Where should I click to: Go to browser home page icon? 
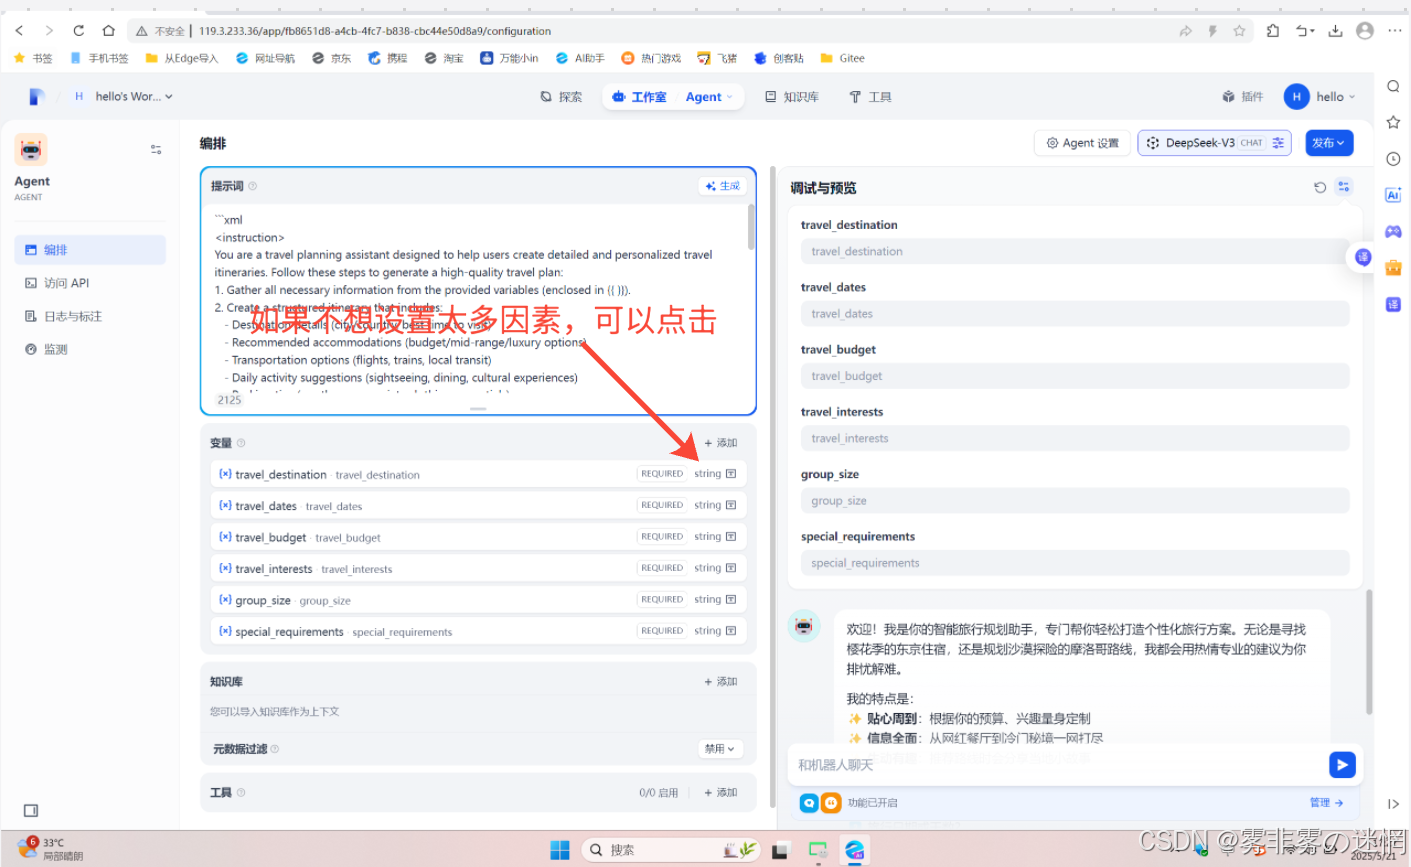click(109, 31)
